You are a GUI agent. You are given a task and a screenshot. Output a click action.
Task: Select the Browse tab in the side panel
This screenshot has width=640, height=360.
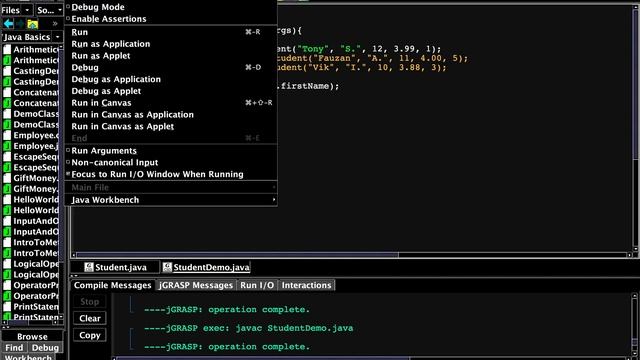pyautogui.click(x=32, y=337)
